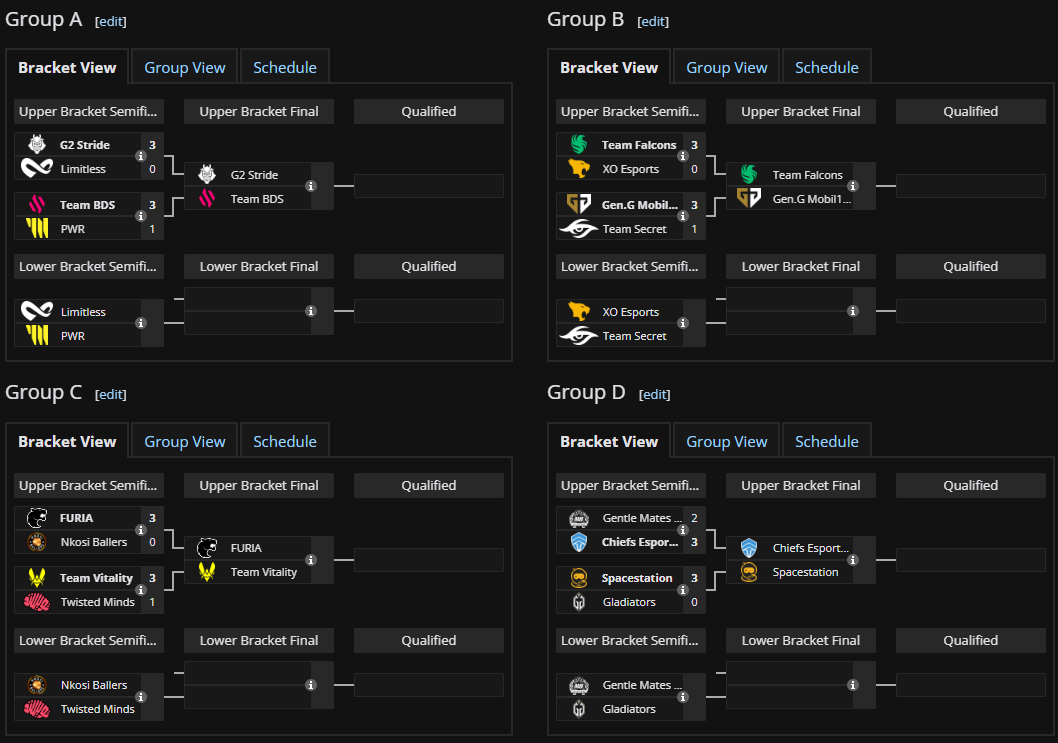
Task: Click Team BDS in Group A Upper Bracket Final
Action: coord(257,199)
